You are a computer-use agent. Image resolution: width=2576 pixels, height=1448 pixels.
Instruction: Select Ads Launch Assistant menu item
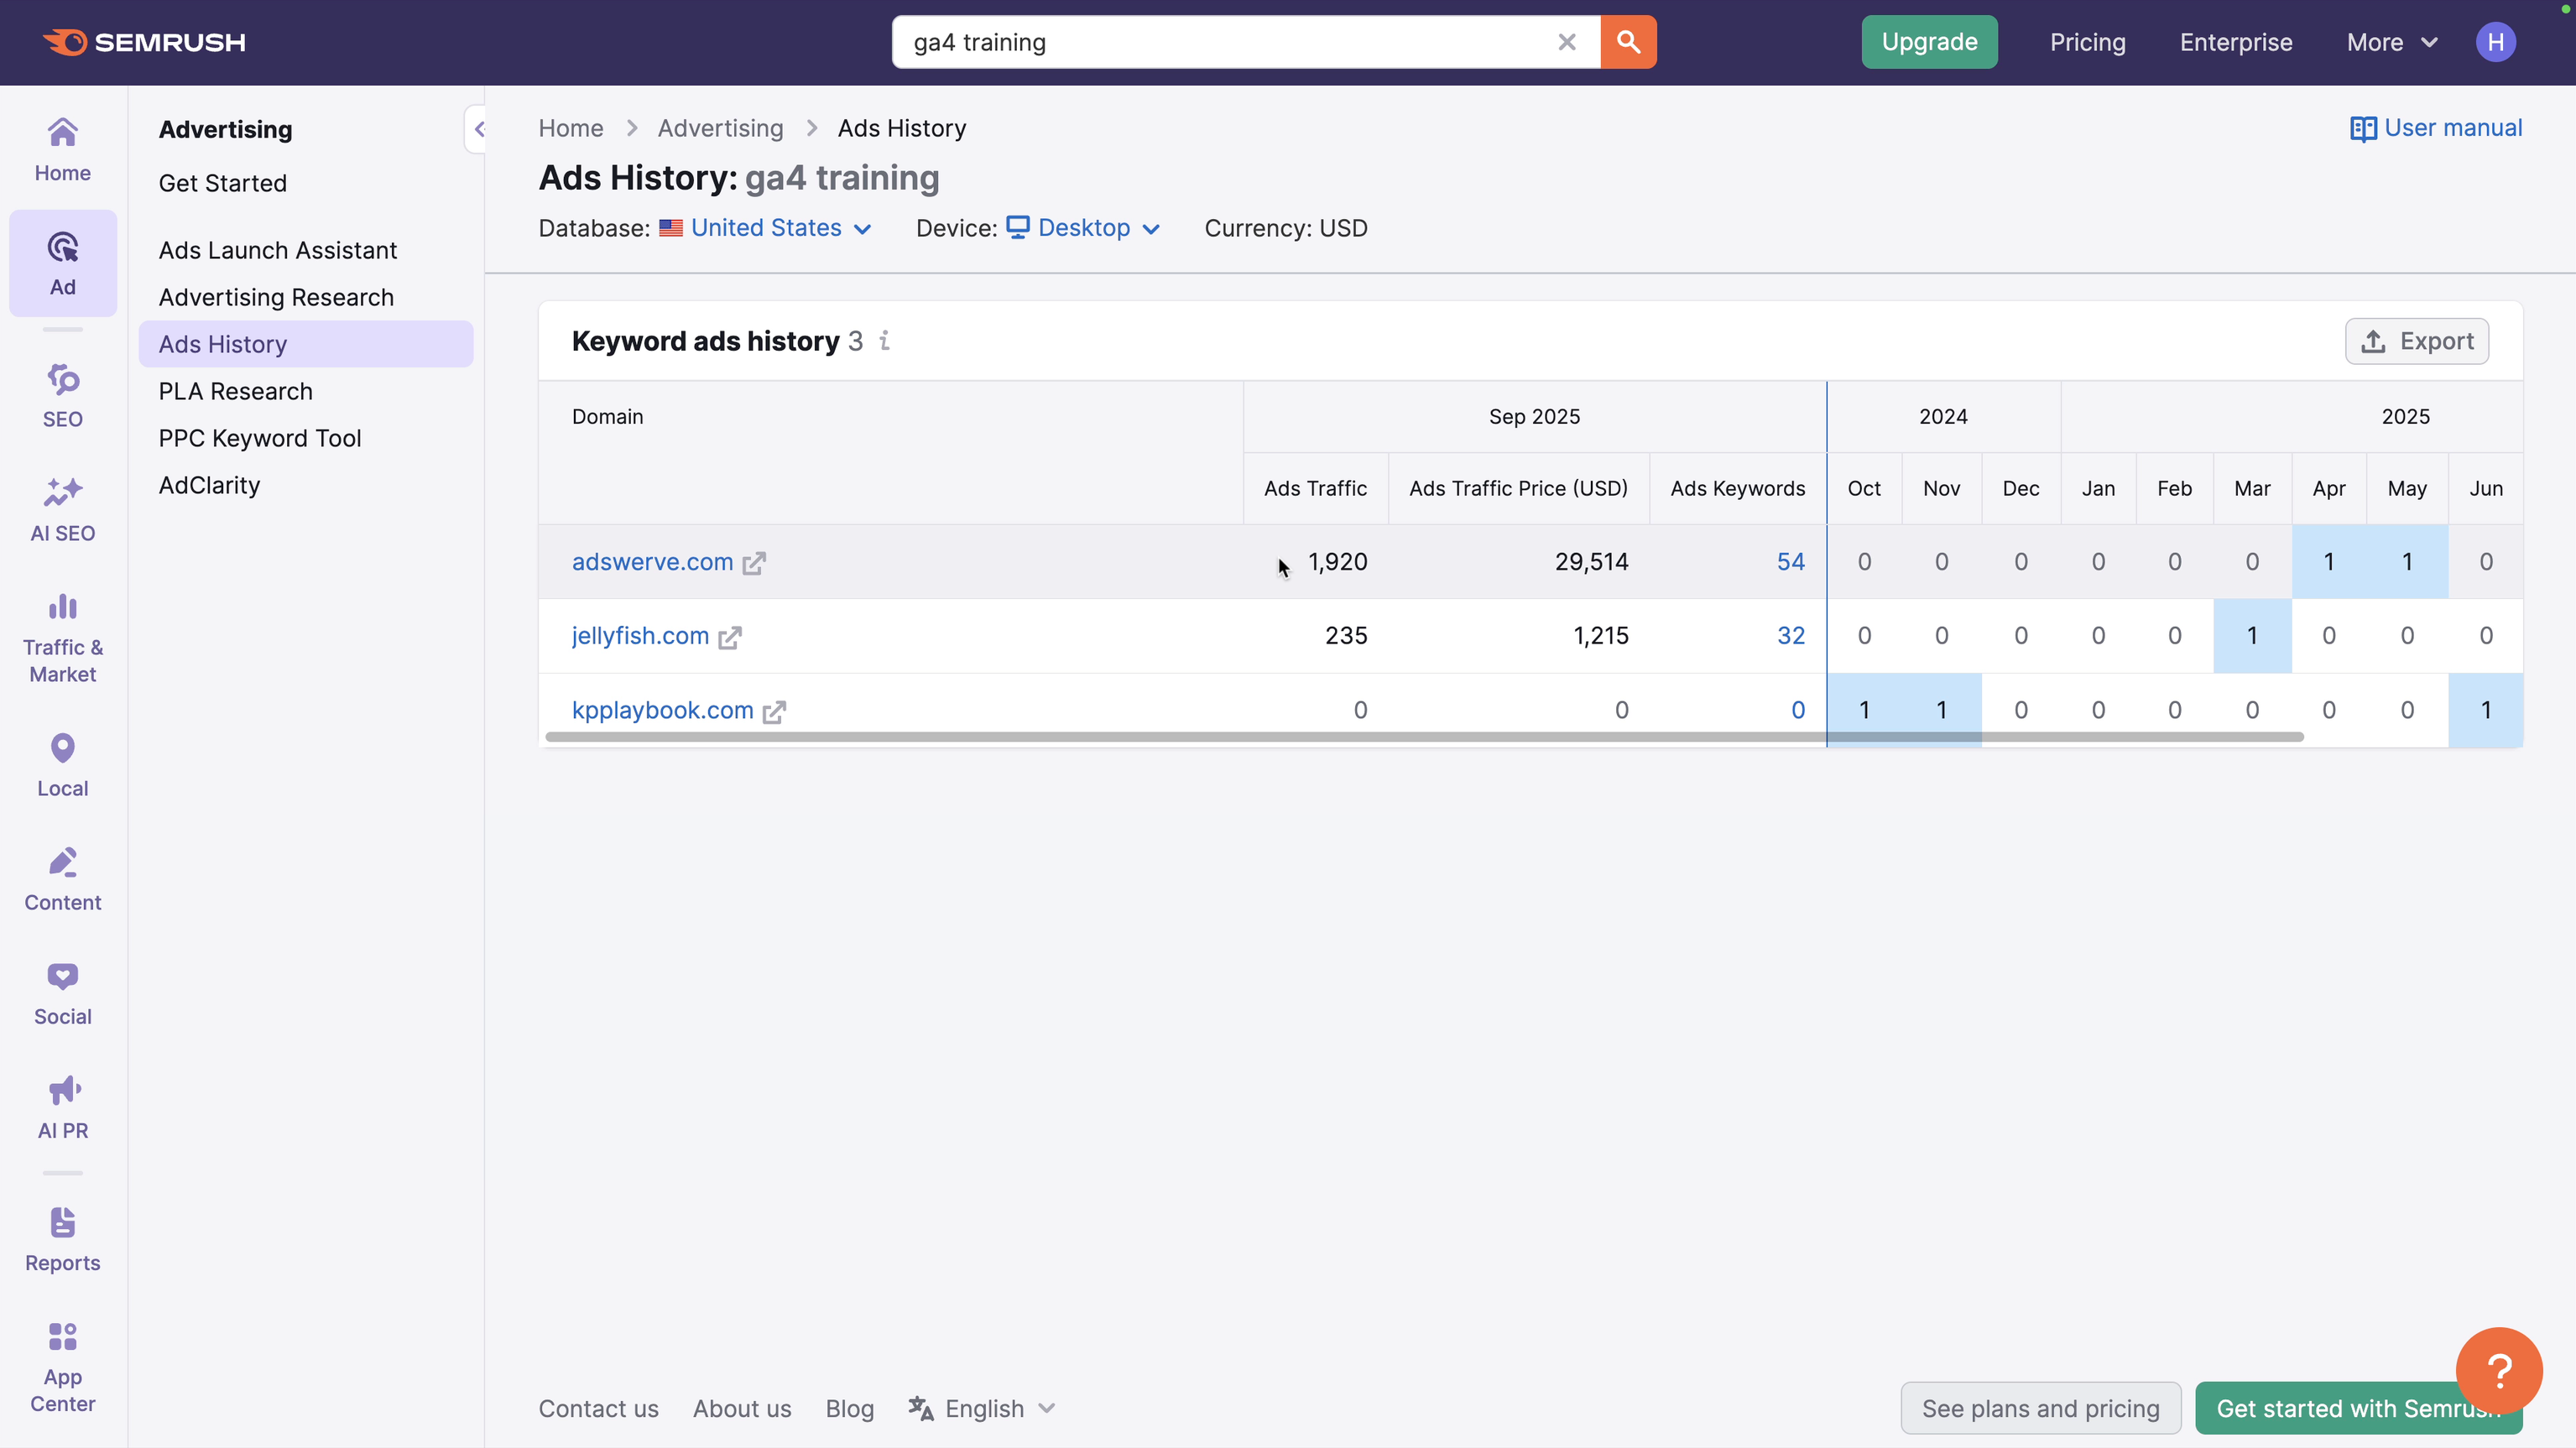click(x=277, y=249)
